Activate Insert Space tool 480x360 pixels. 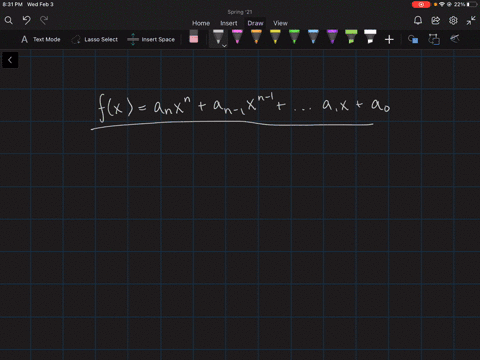pyautogui.click(x=151, y=39)
